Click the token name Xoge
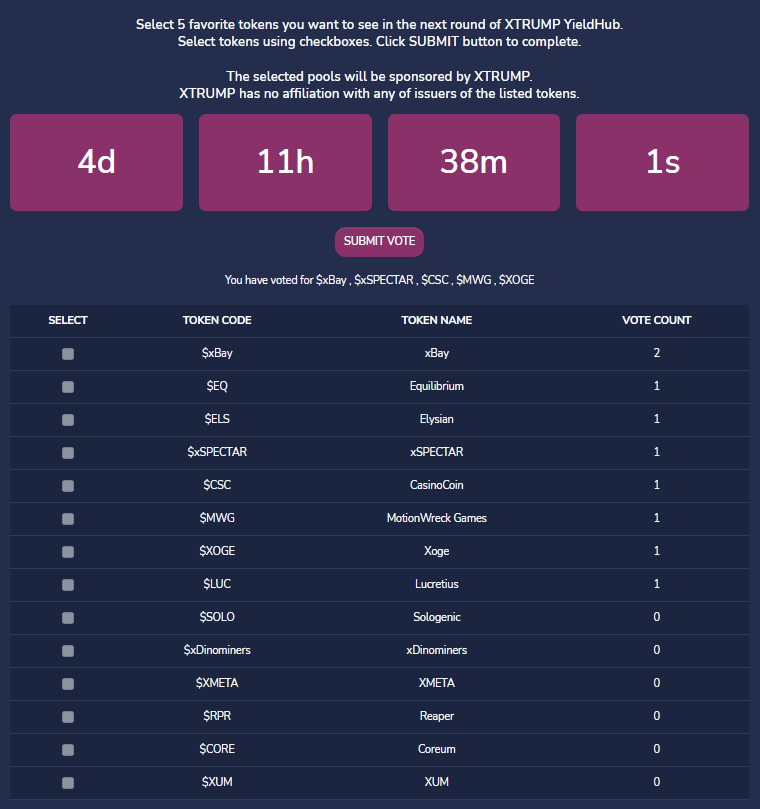The height and width of the screenshot is (809, 760). 436,551
